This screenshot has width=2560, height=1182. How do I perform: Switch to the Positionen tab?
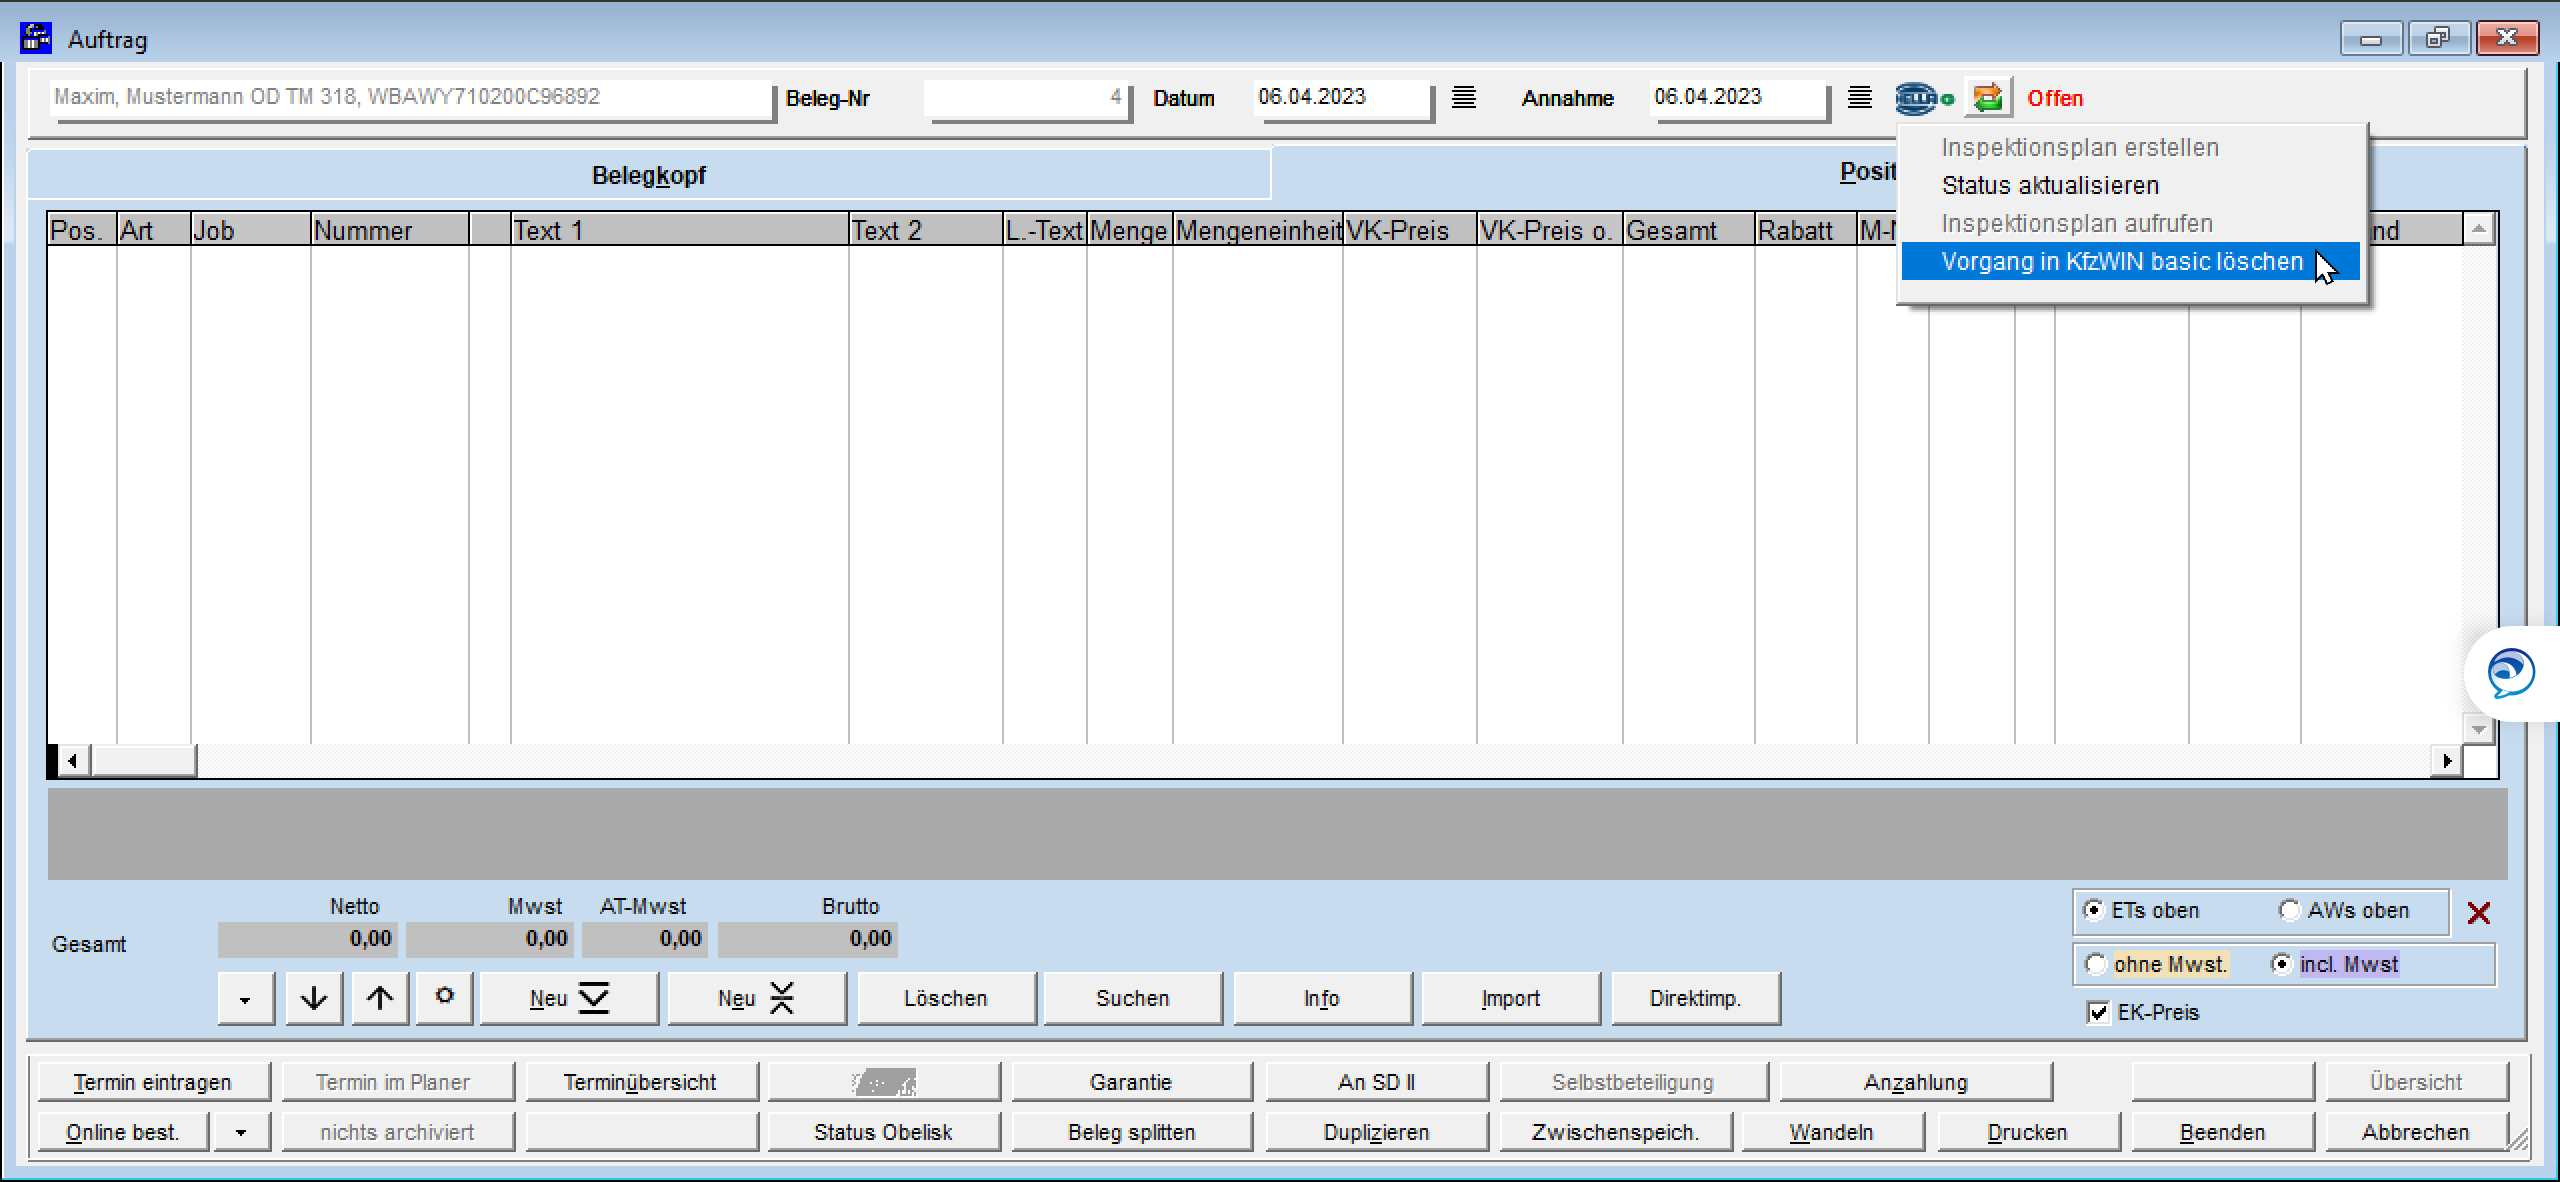1868,172
